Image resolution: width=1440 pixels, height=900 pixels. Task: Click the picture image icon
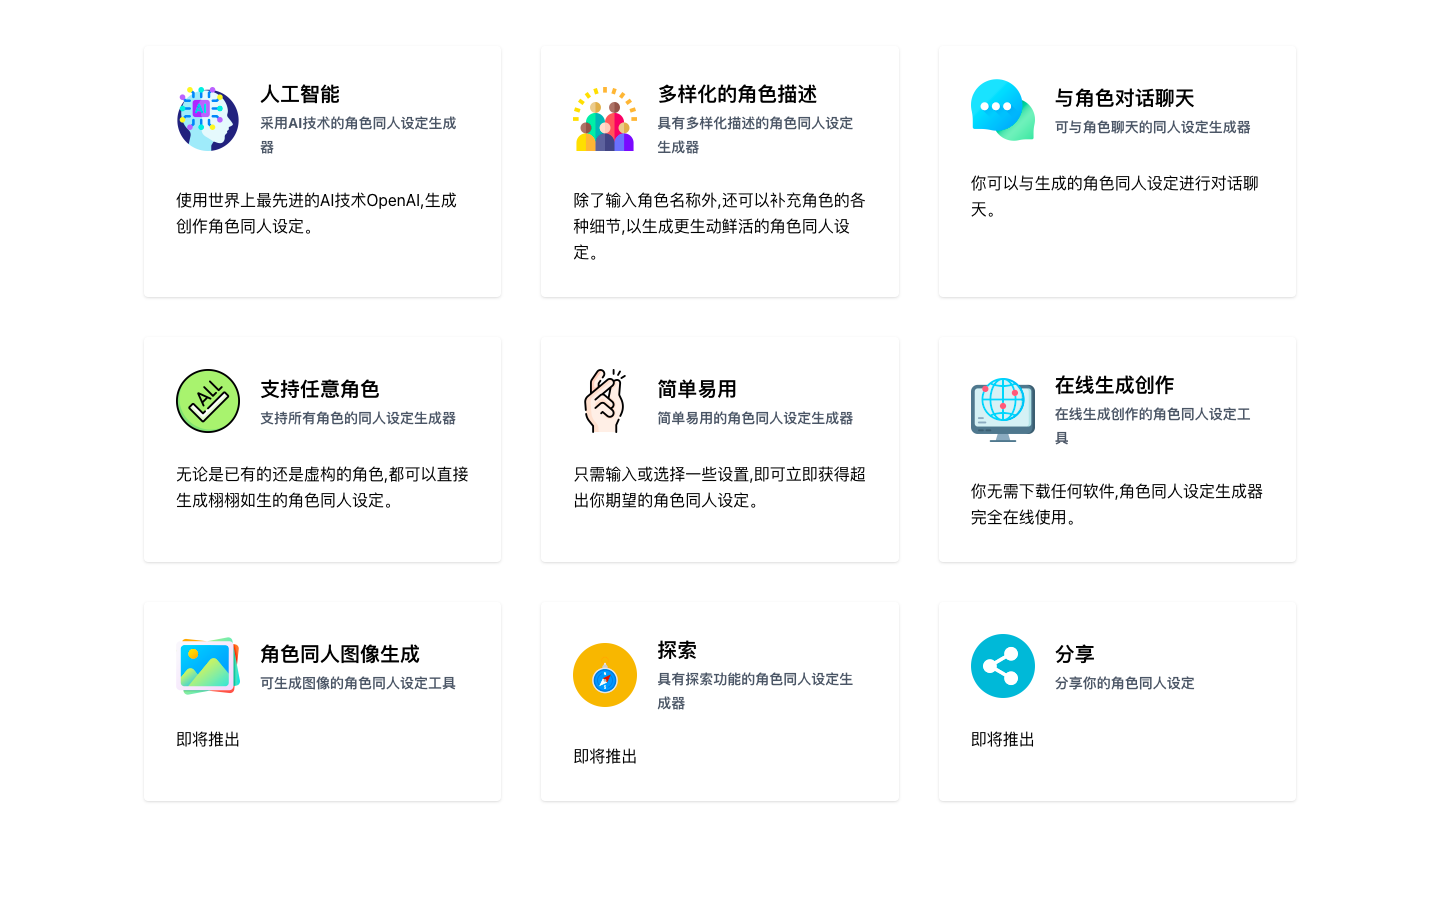click(208, 666)
